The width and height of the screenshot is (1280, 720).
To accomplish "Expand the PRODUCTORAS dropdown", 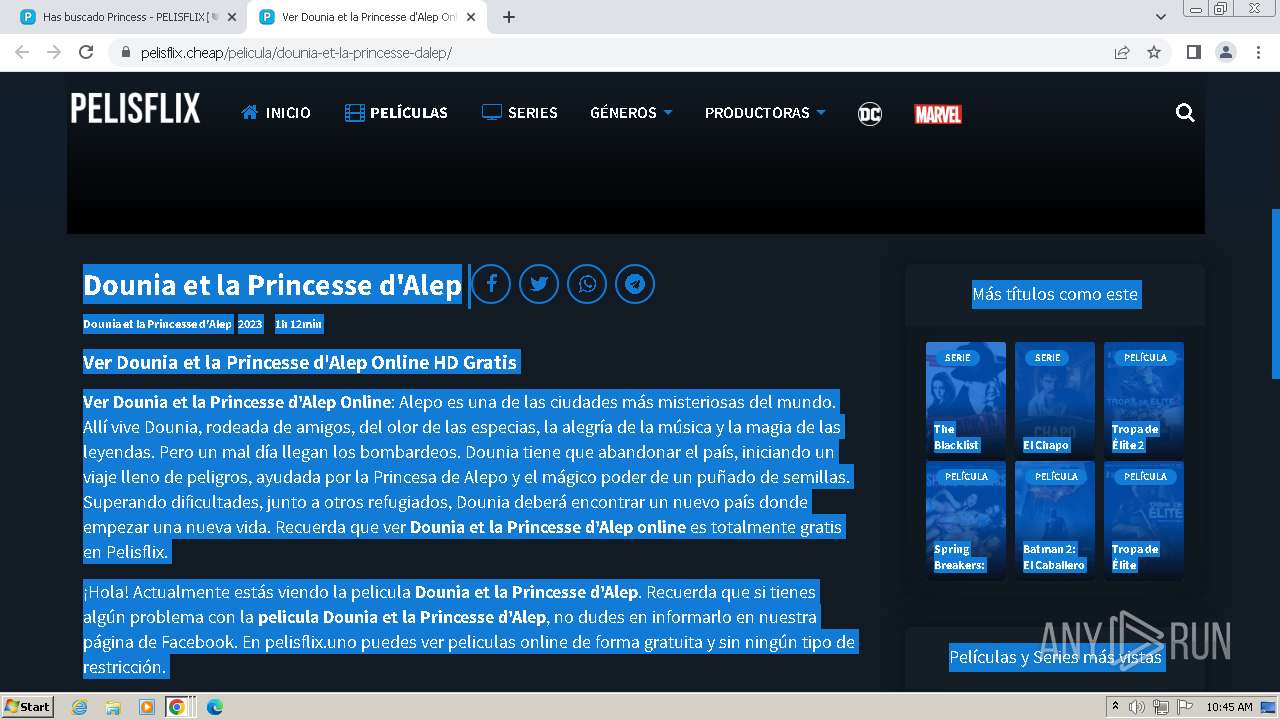I will 765,113.
